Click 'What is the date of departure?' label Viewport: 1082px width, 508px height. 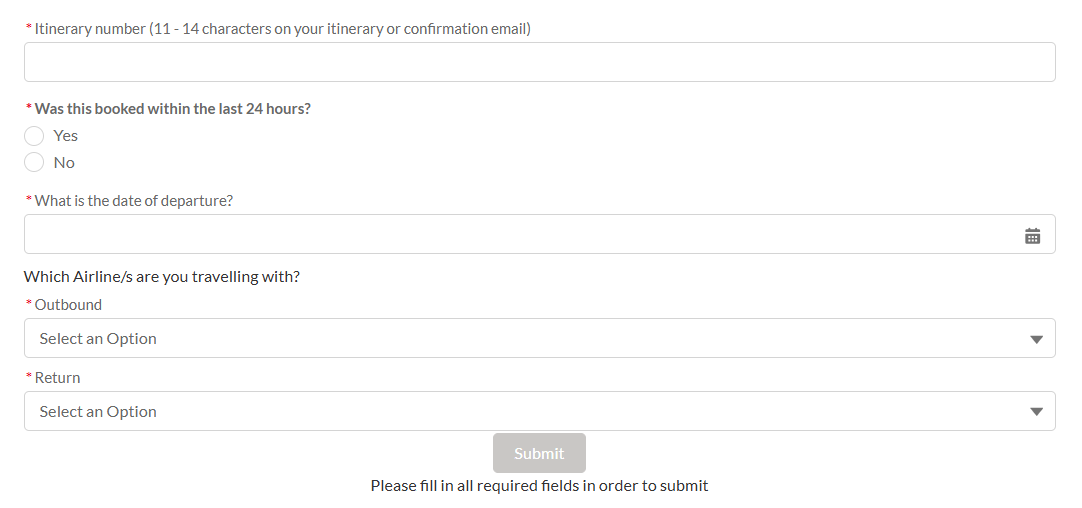pos(134,201)
